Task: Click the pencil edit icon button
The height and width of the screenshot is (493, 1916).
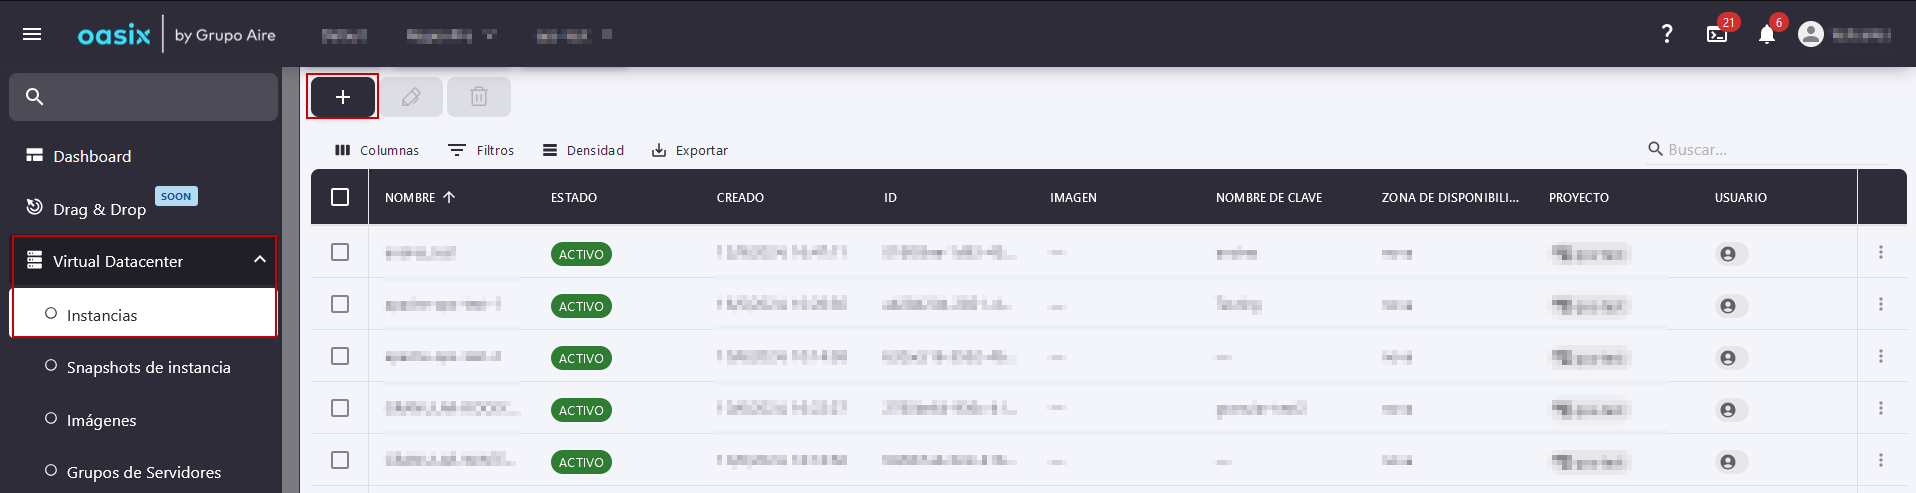Action: pos(411,97)
